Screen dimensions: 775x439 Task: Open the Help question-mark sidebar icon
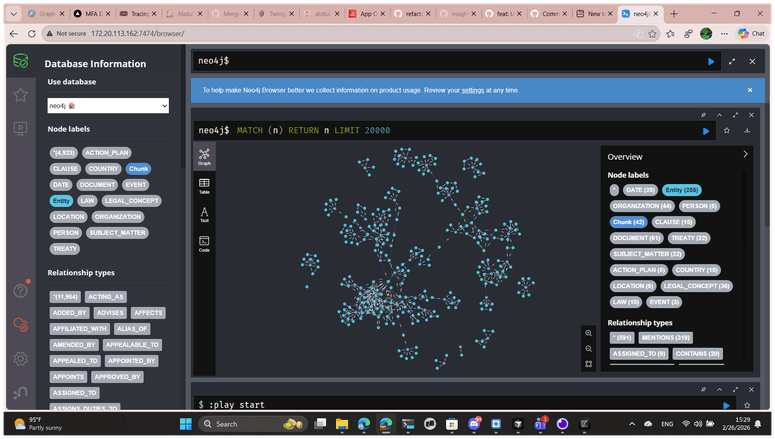point(20,291)
